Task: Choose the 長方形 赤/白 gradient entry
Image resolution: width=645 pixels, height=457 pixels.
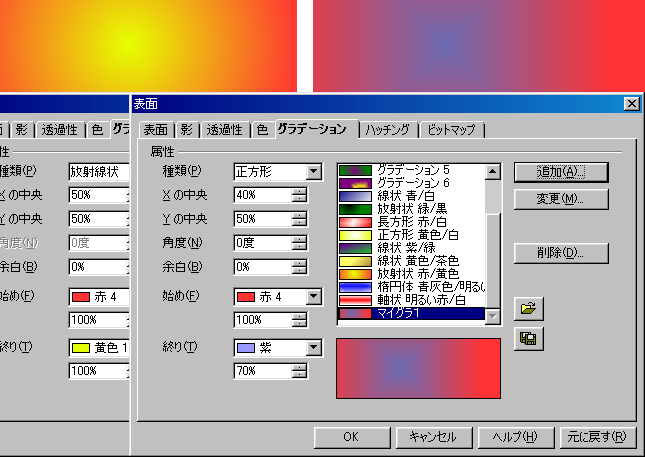Action: click(x=412, y=222)
